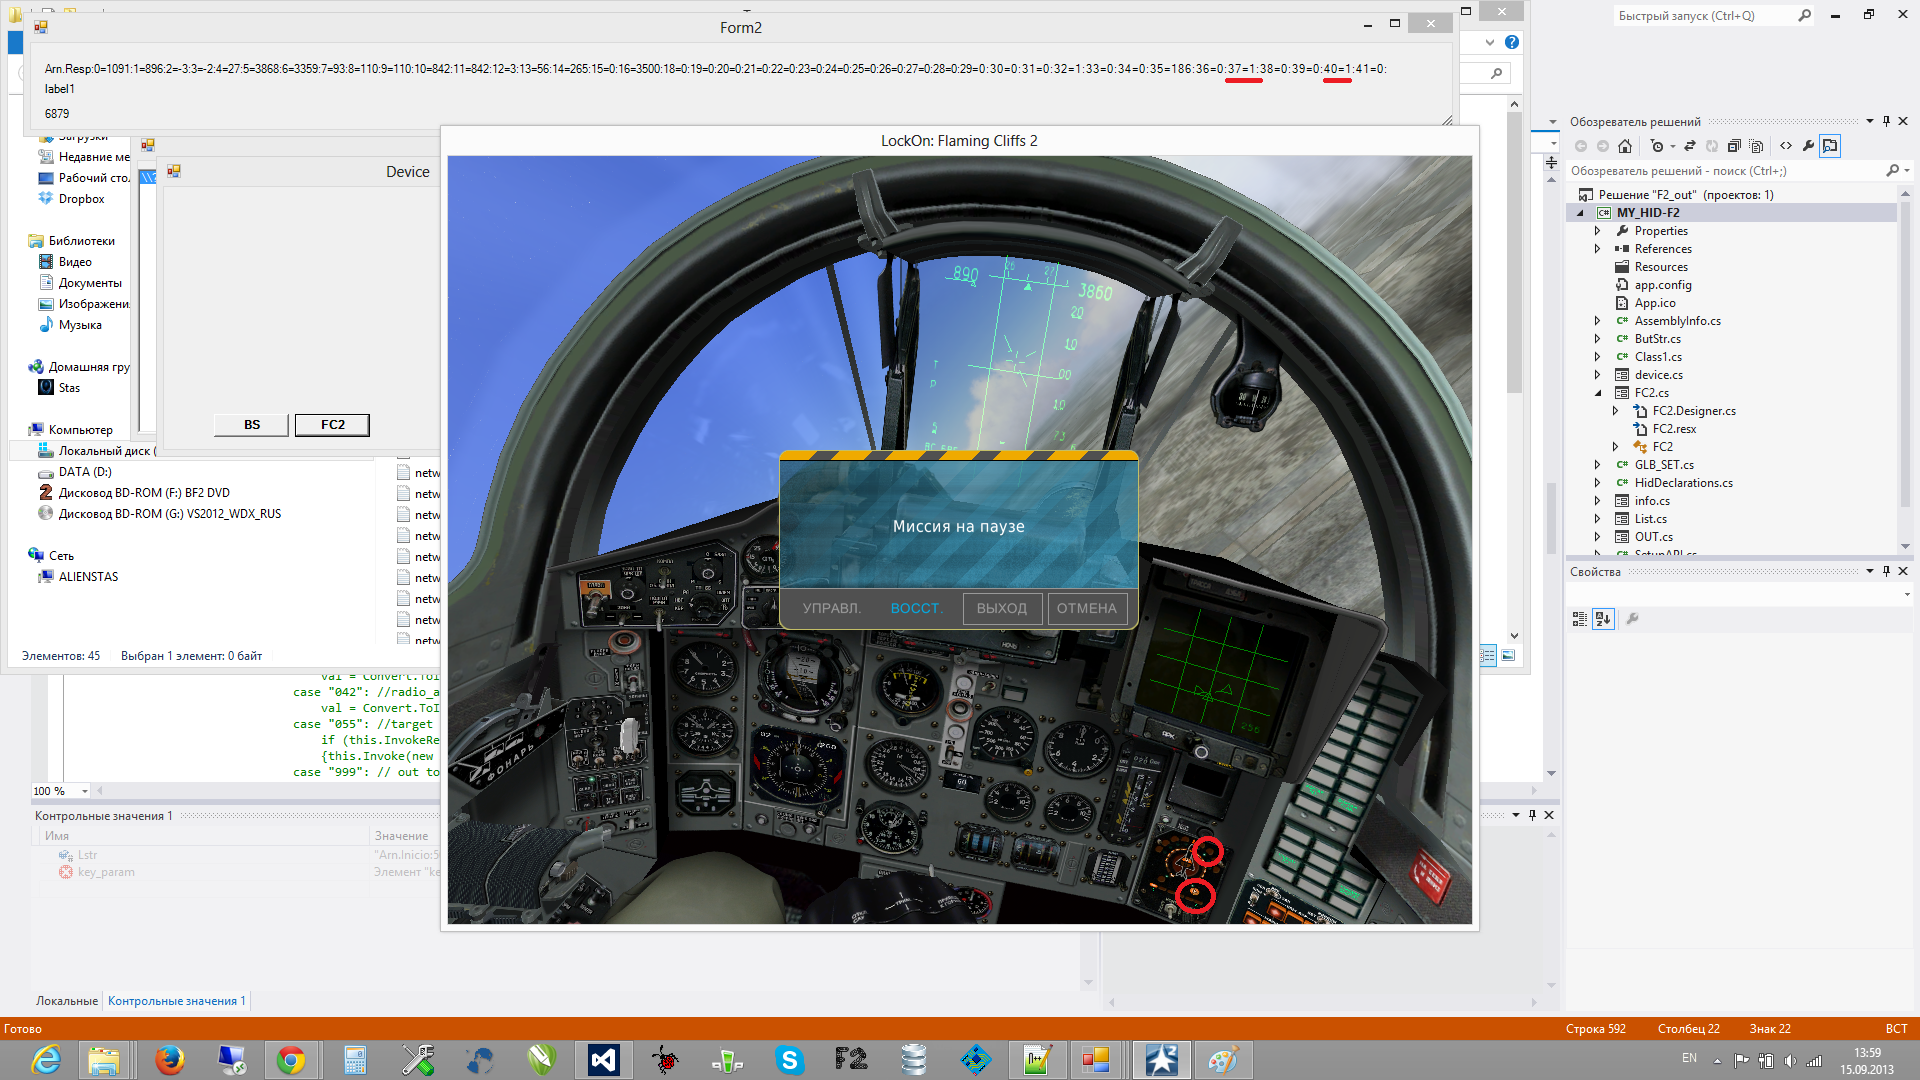Expand HidDeclarations.cs node
1920x1080 pixels.
(1597, 483)
